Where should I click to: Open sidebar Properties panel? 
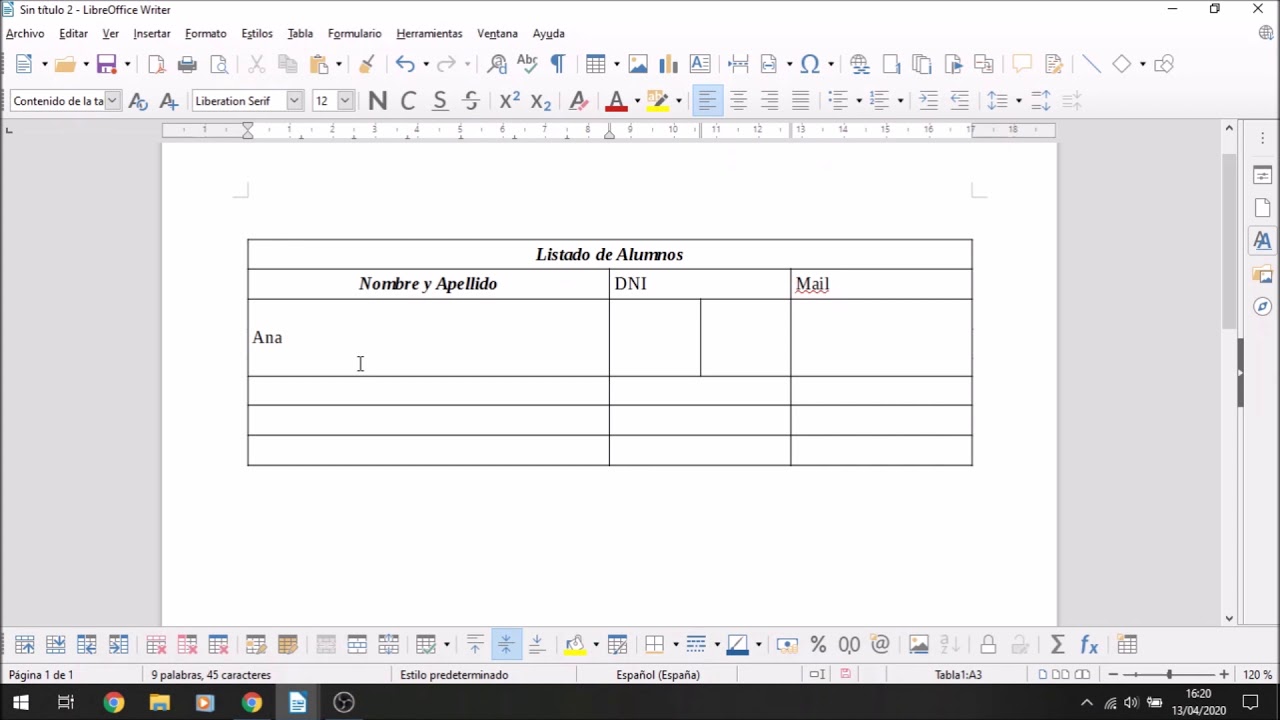coord(1262,175)
